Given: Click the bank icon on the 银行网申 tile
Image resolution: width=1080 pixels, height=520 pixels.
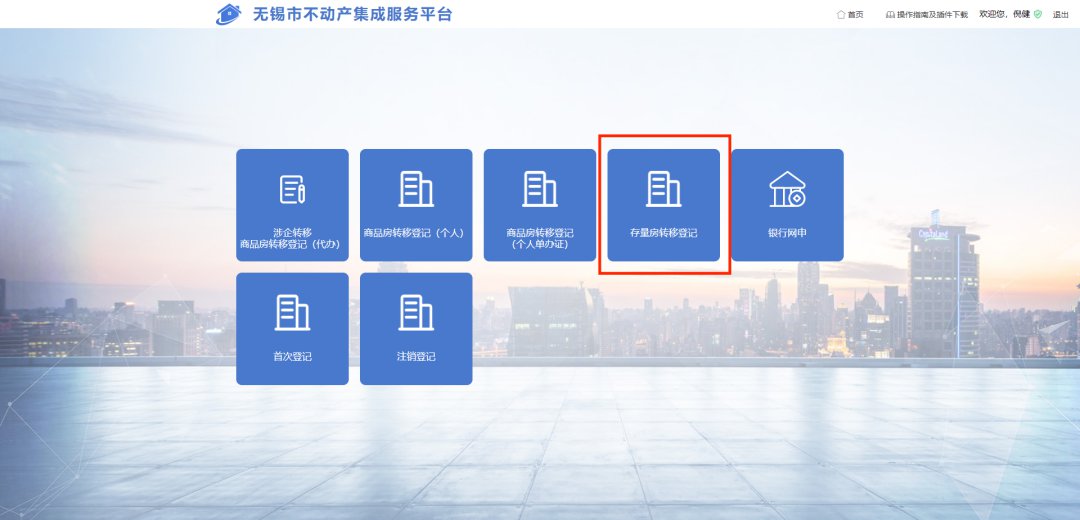Looking at the screenshot, I should click(x=787, y=189).
